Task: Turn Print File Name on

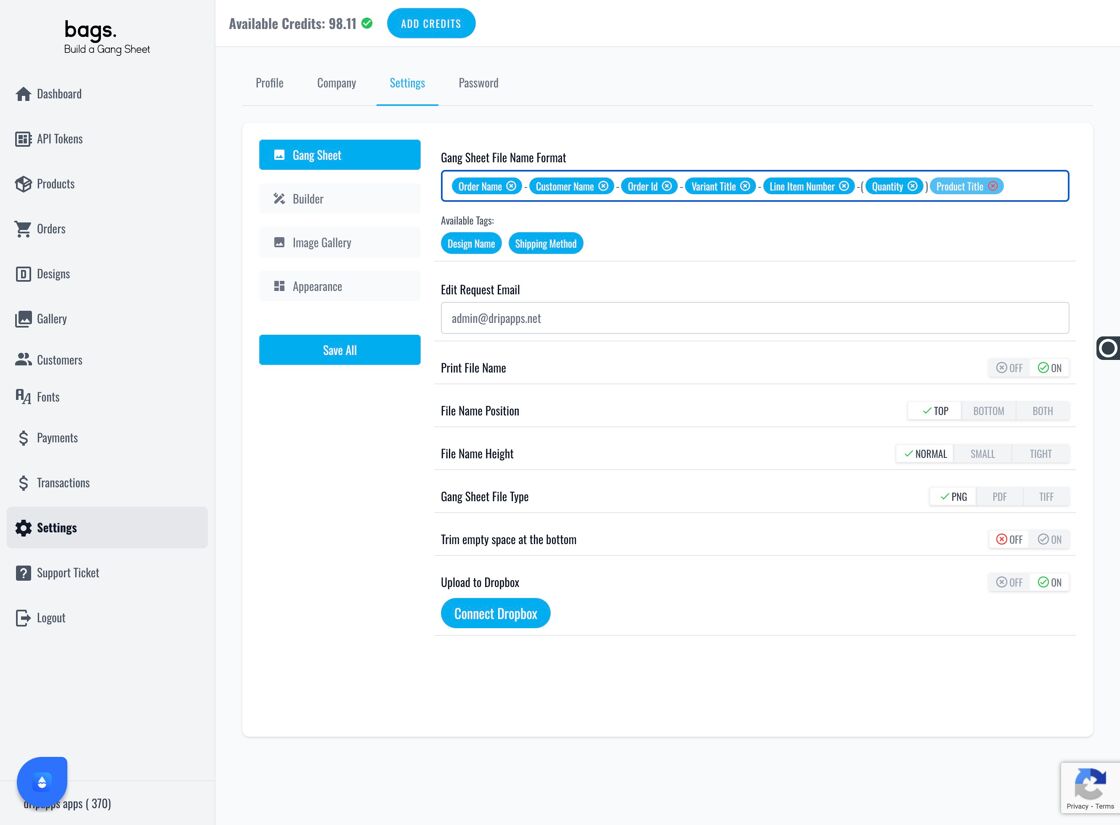Action: click(1049, 368)
